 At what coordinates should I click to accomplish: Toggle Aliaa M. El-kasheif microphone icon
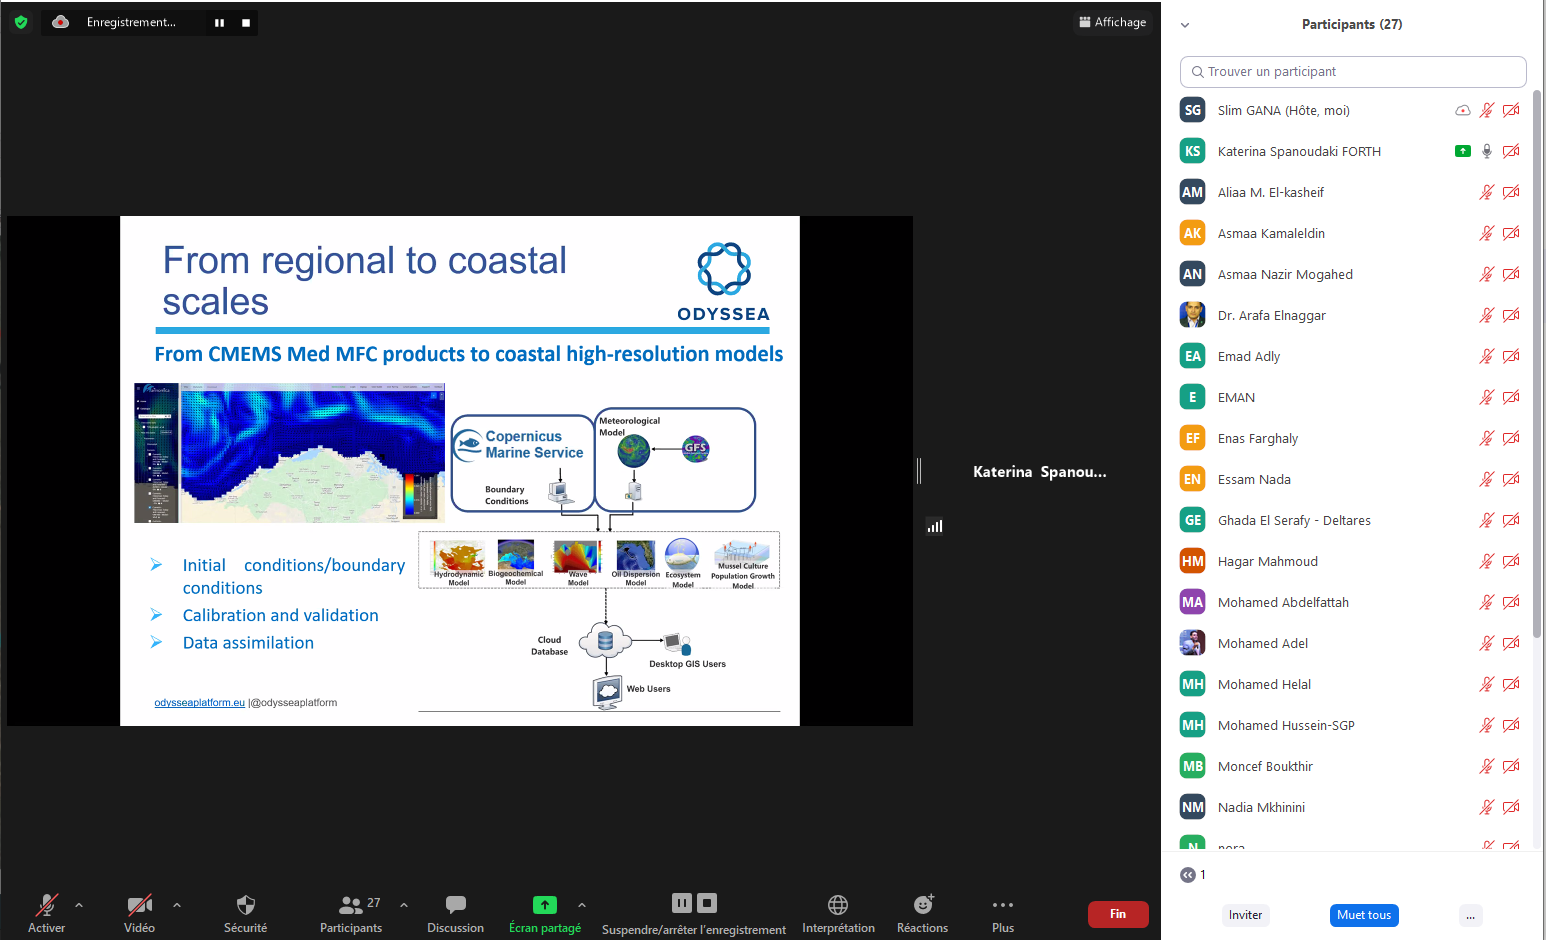(x=1487, y=192)
